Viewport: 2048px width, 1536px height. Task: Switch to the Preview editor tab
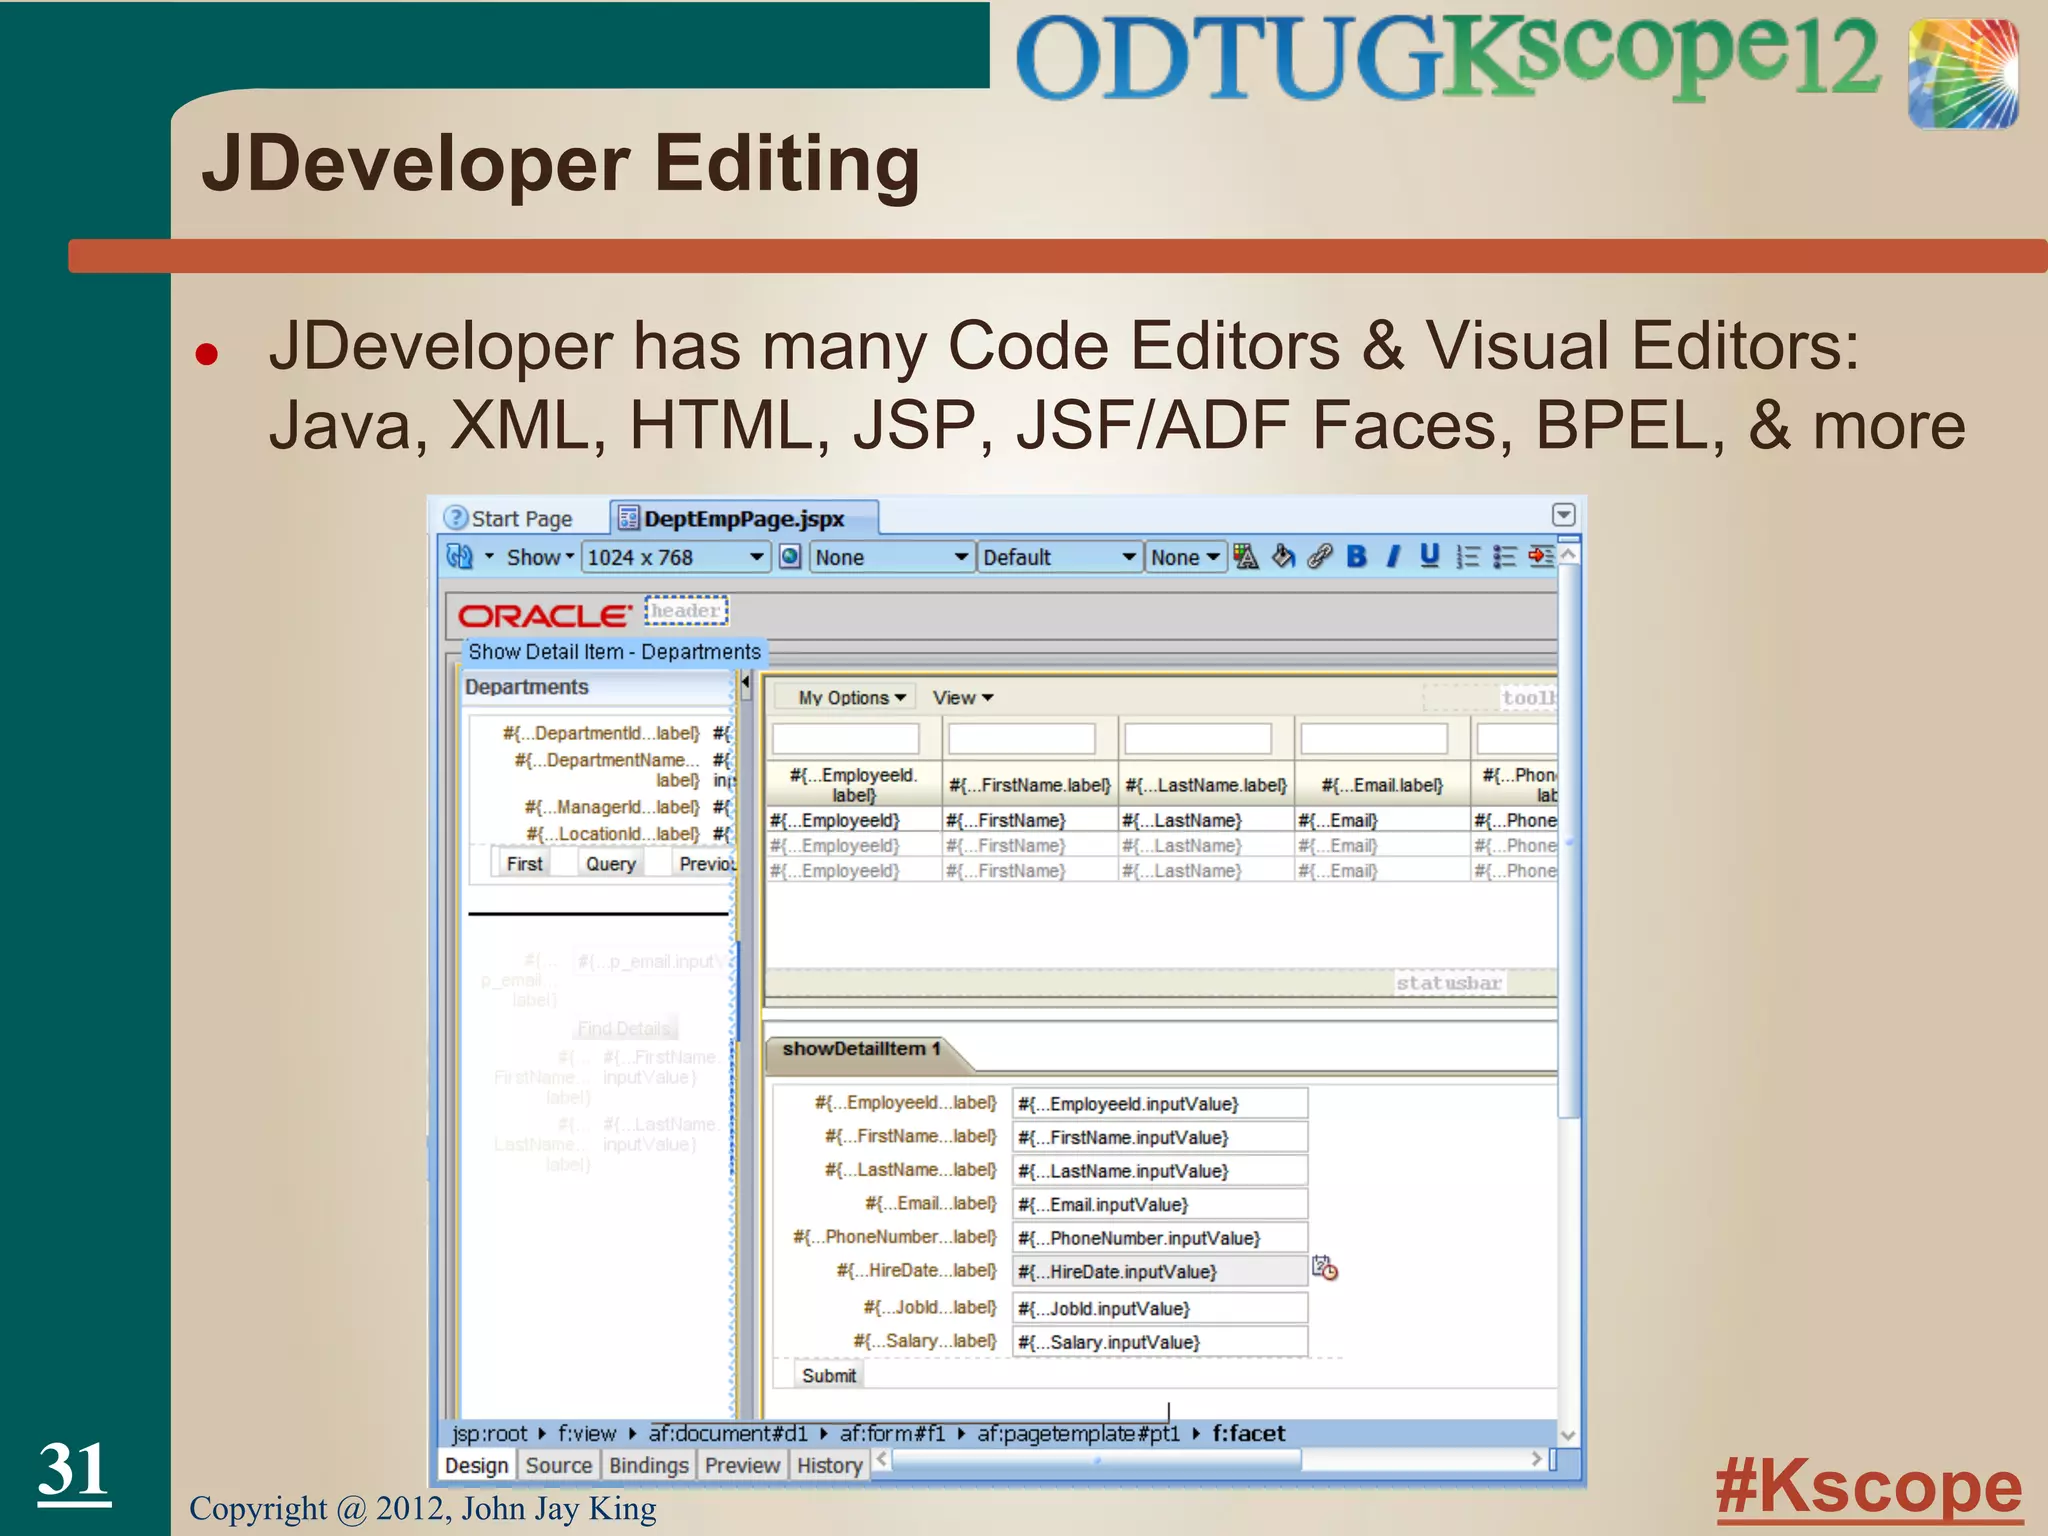742,1465
